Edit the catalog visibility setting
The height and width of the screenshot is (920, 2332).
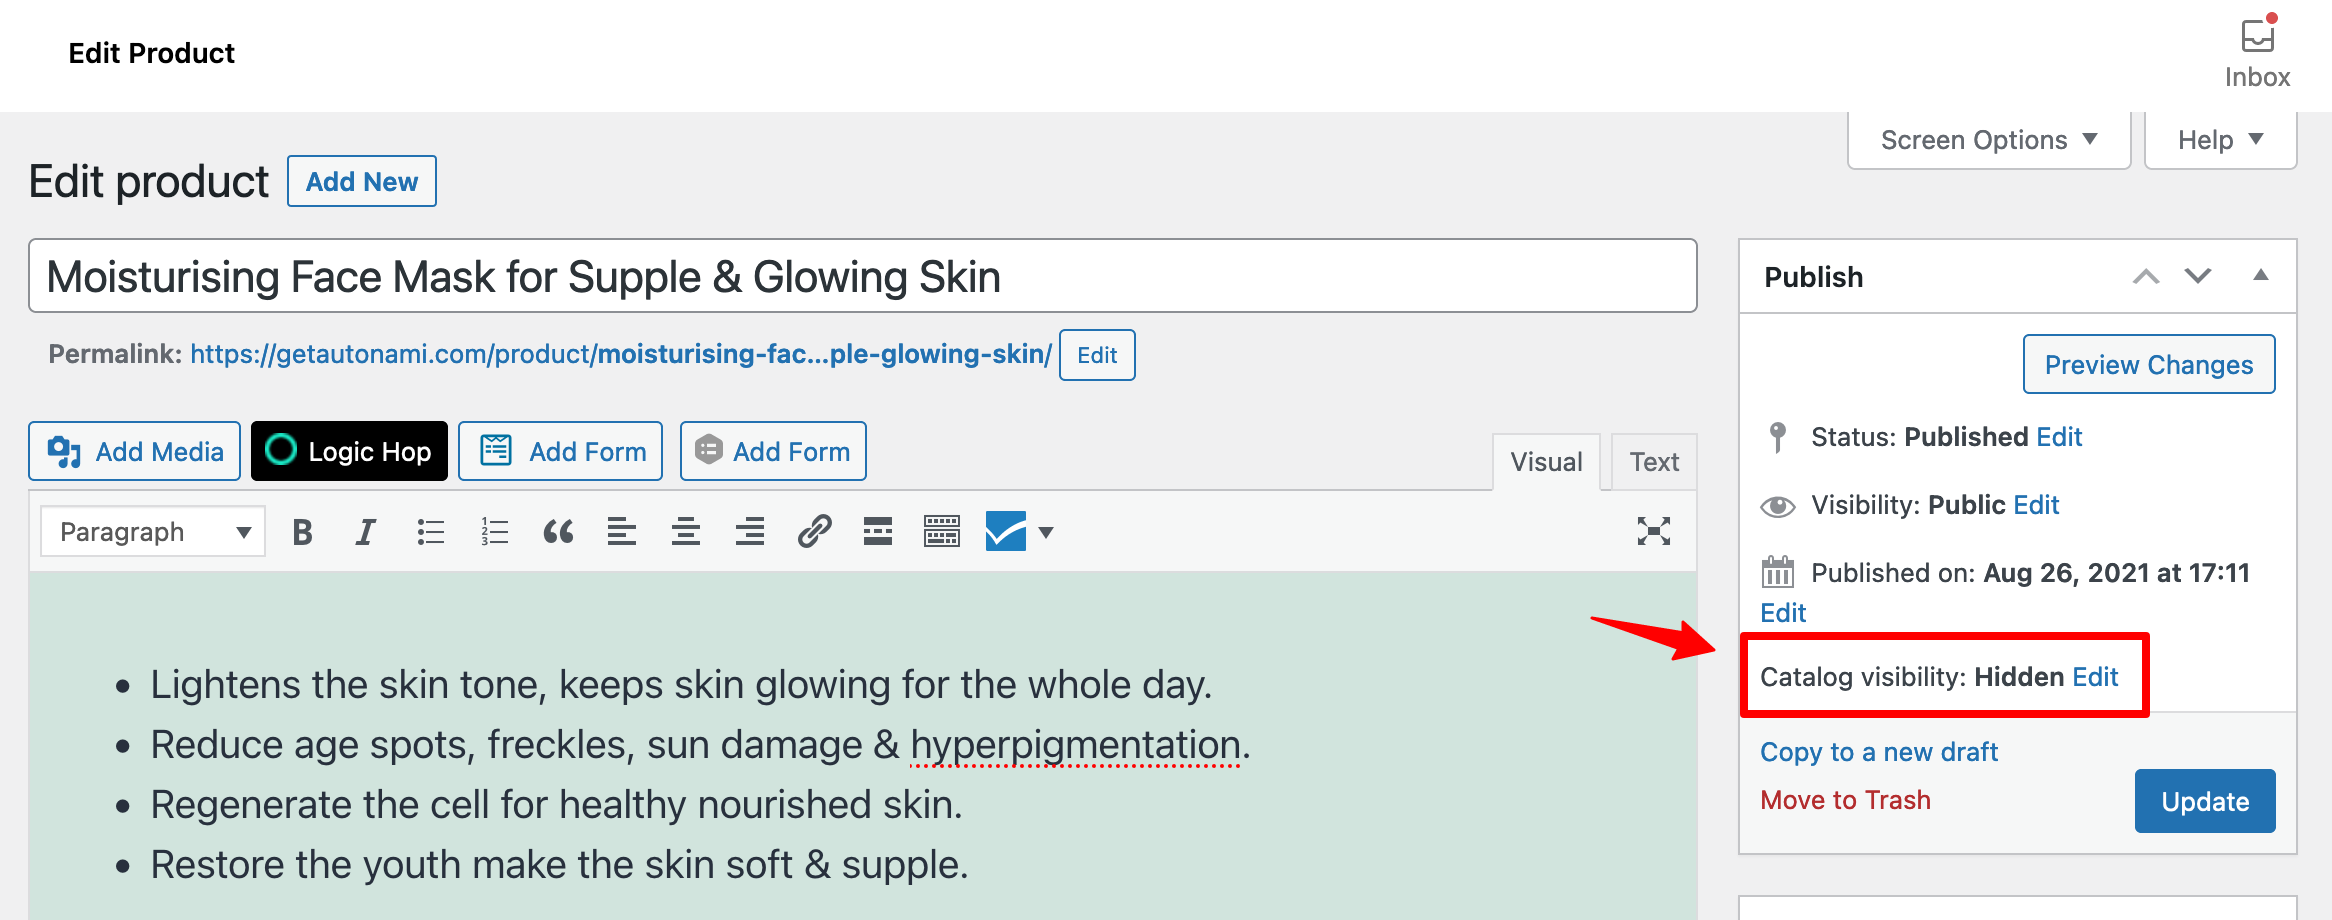tap(2095, 677)
